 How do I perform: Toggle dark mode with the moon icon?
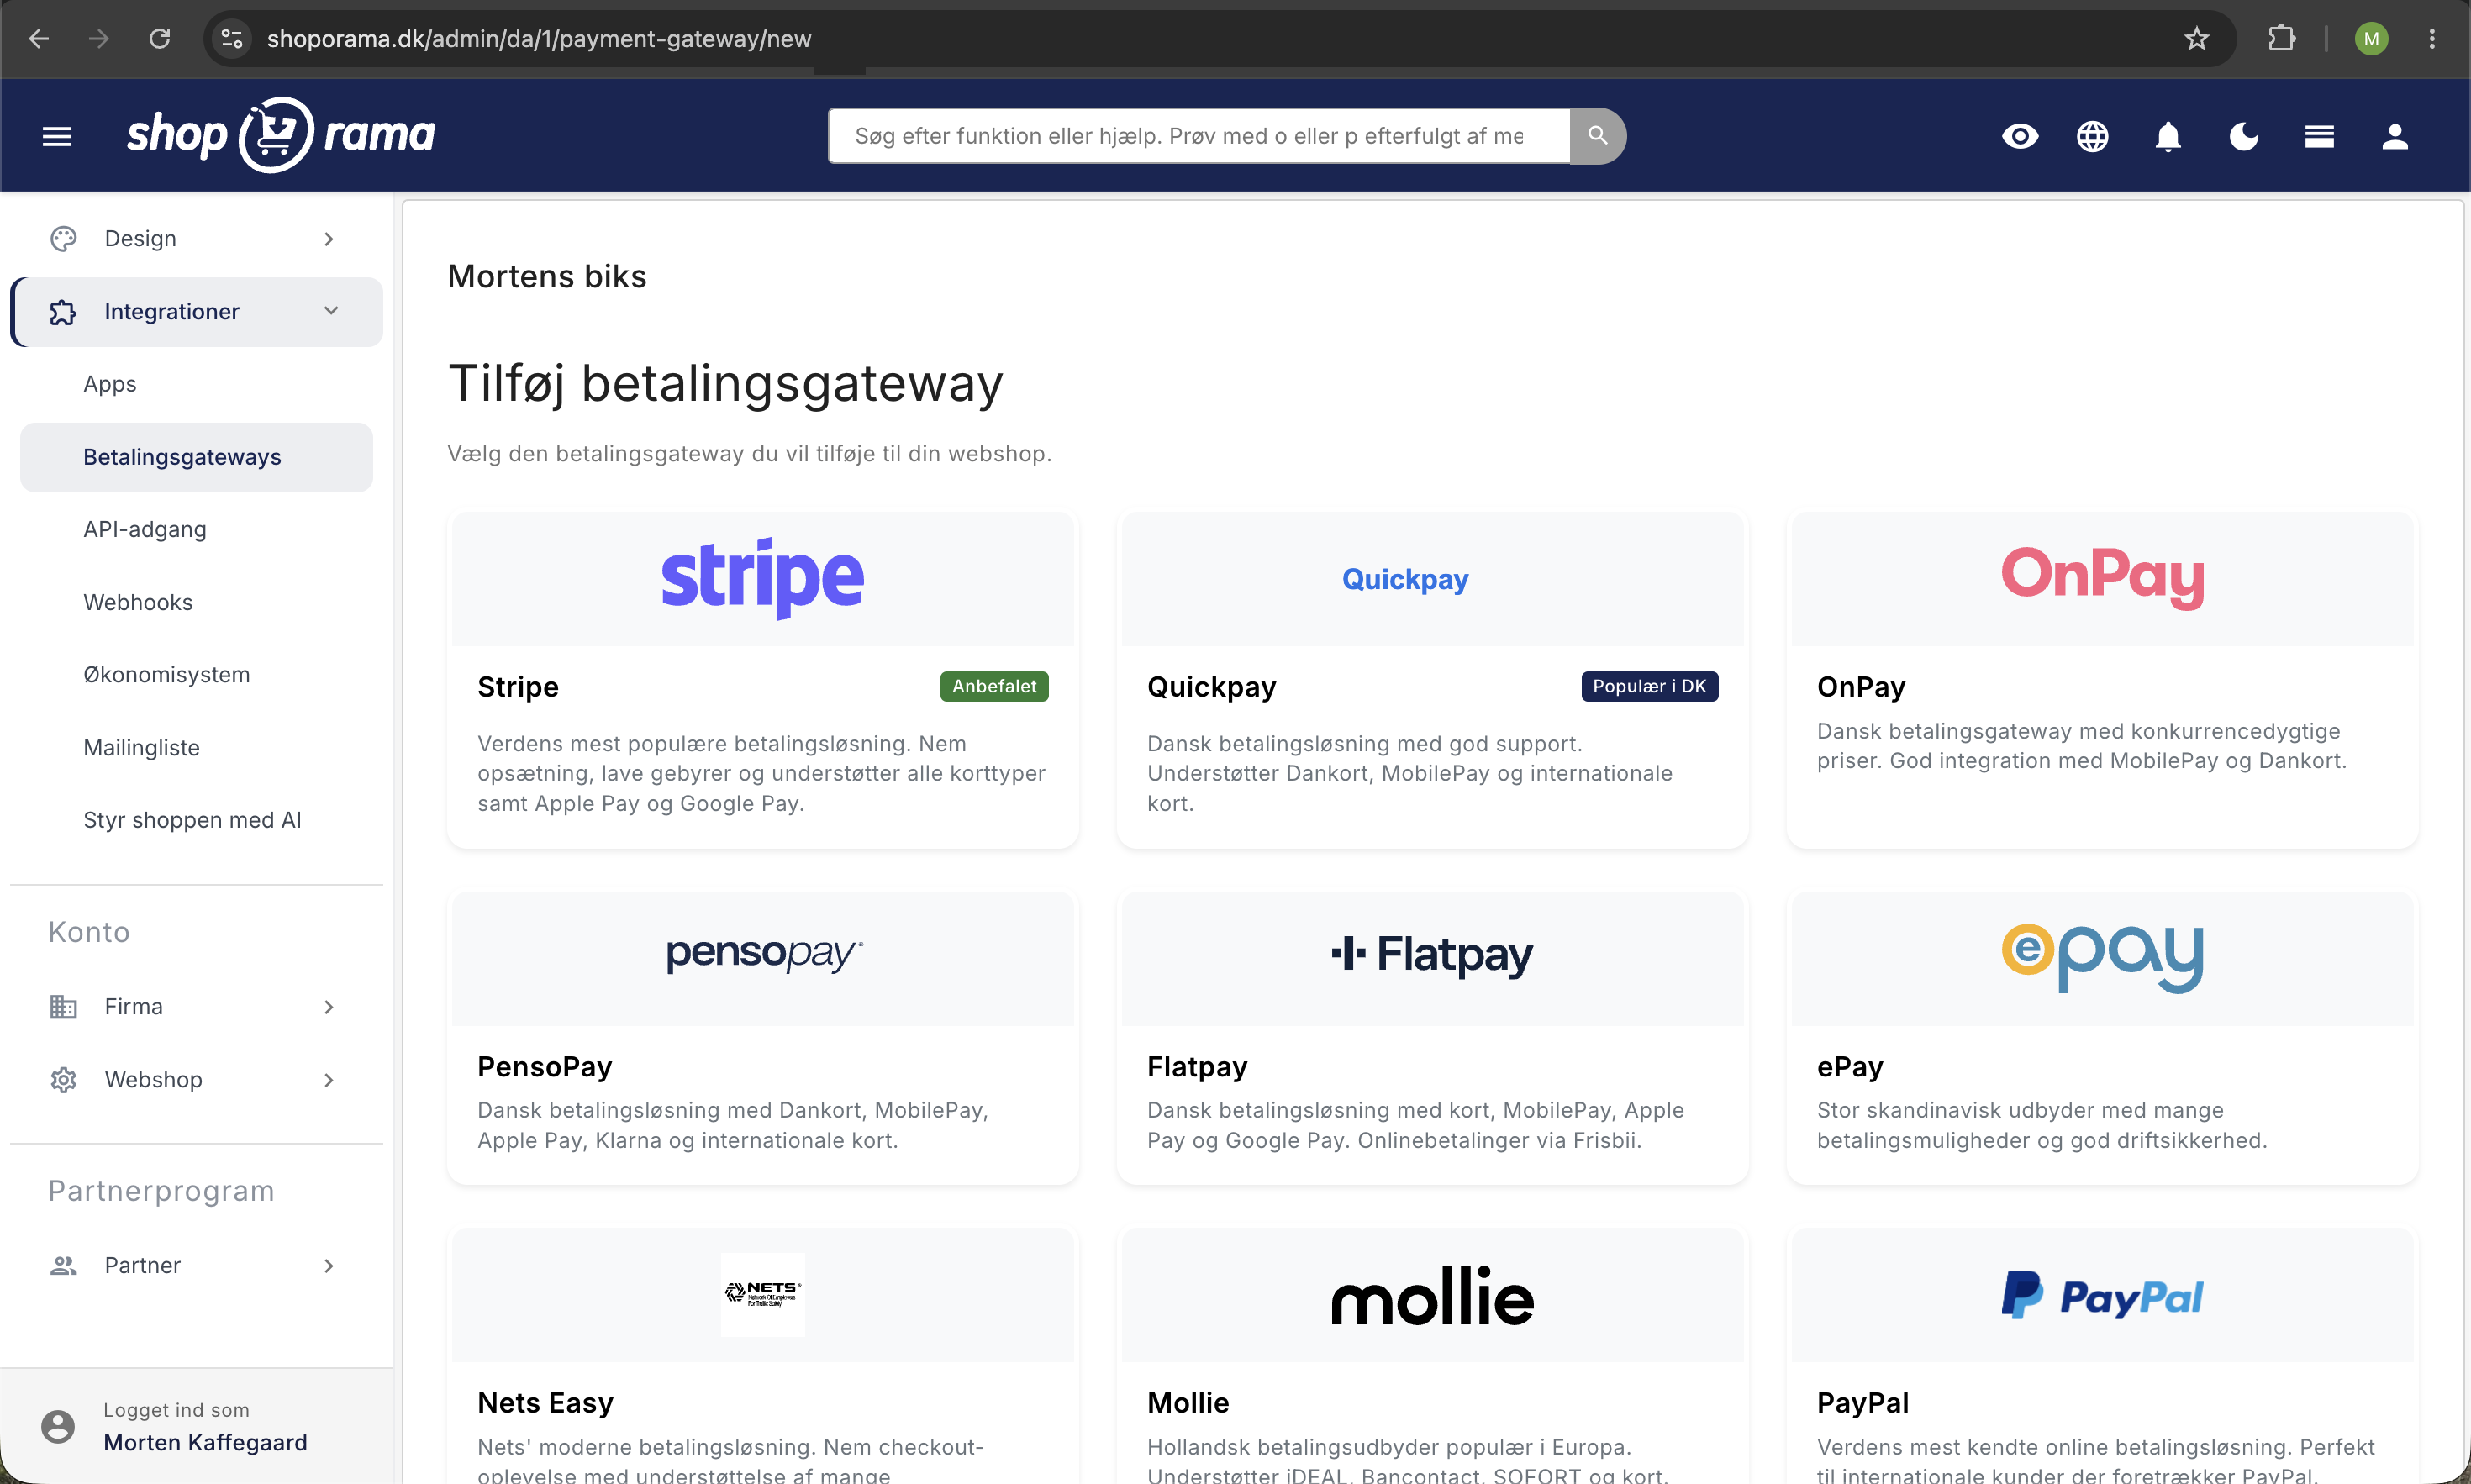[2243, 136]
